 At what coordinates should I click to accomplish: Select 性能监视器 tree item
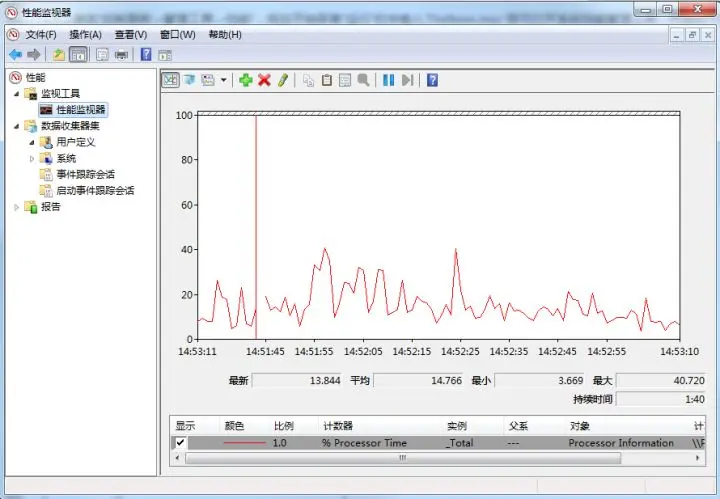click(81, 110)
